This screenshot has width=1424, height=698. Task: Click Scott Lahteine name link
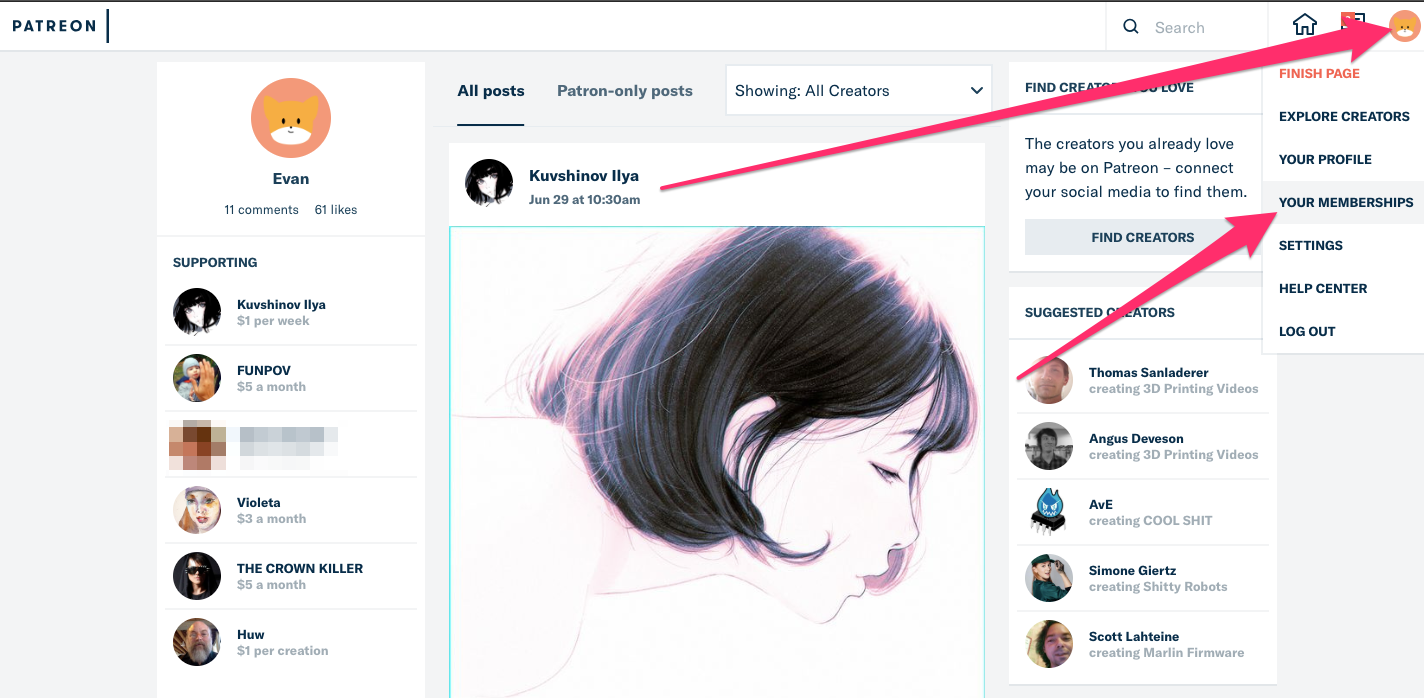click(1134, 636)
